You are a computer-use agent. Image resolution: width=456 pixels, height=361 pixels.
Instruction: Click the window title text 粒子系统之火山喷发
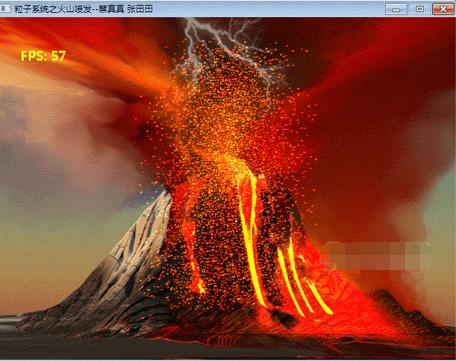[53, 9]
